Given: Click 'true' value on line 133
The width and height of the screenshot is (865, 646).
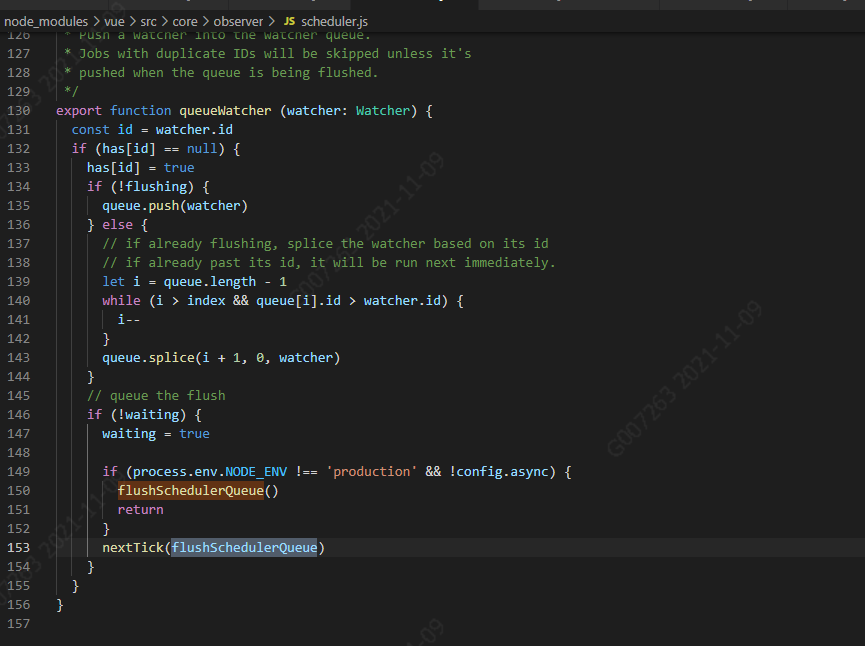Looking at the screenshot, I should pos(179,168).
